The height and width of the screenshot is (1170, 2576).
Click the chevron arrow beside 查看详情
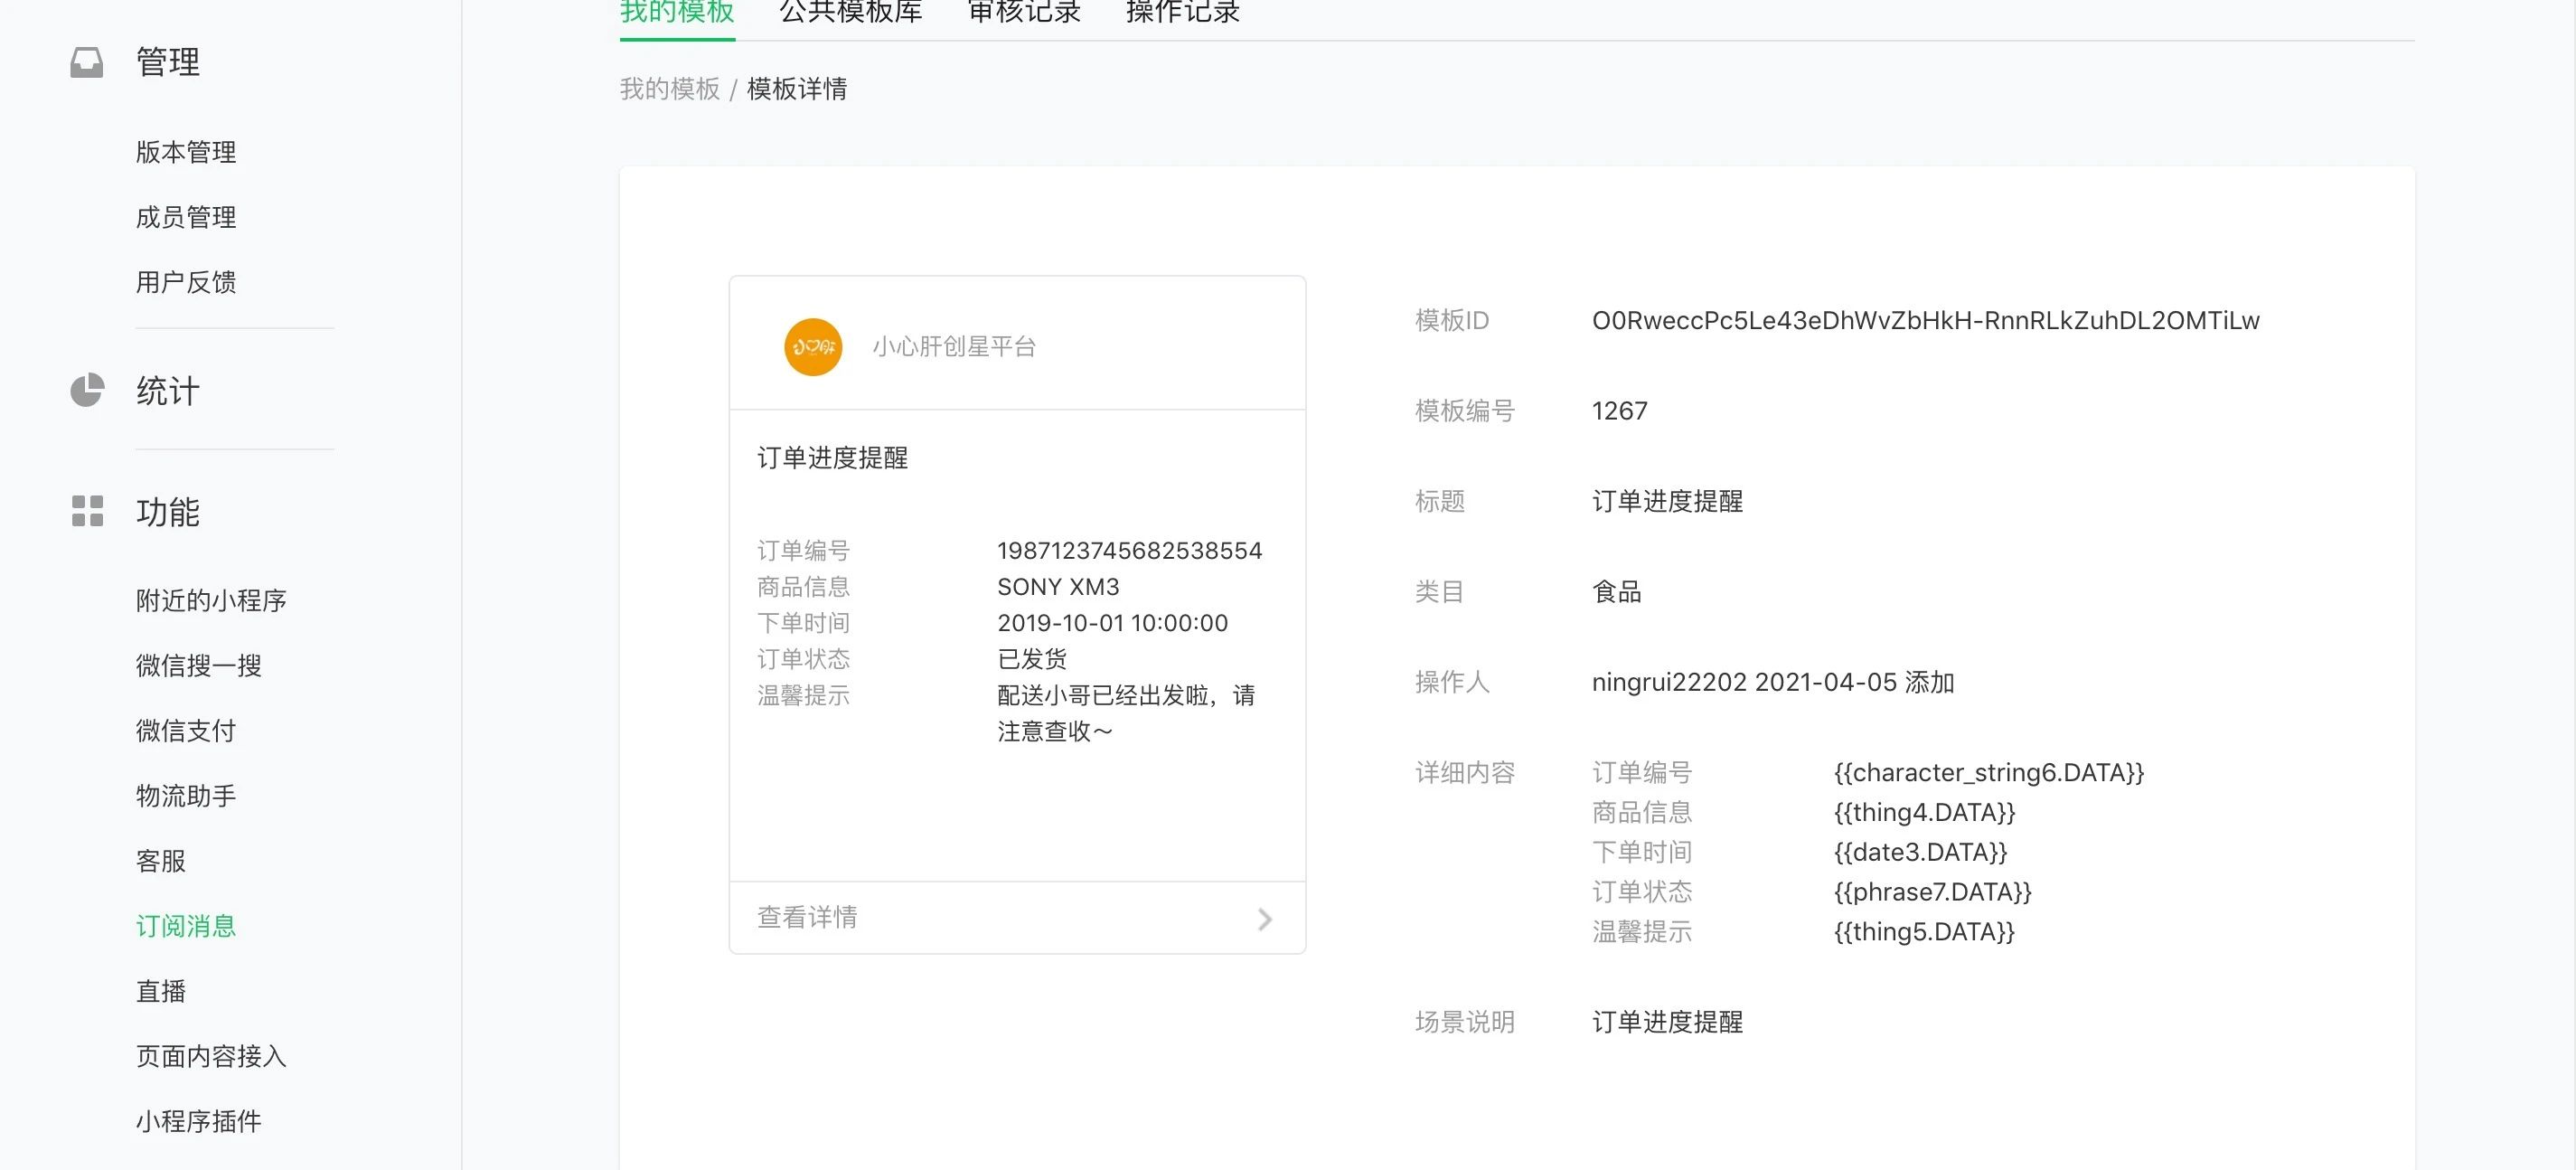[1264, 919]
